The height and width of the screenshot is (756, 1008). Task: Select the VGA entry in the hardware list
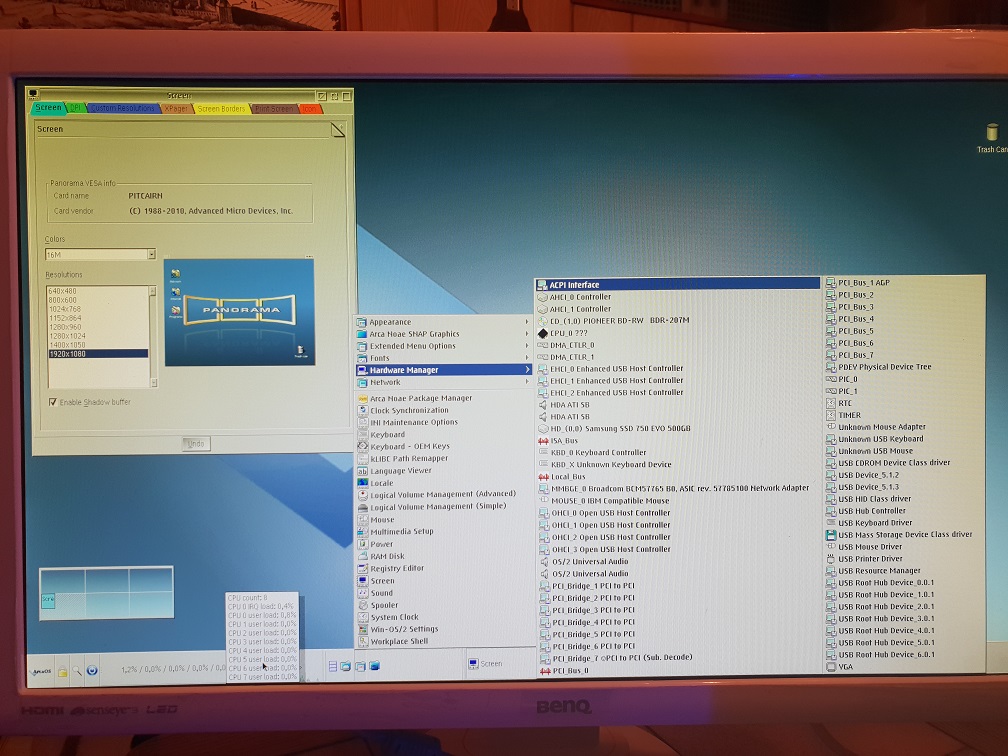[904, 667]
